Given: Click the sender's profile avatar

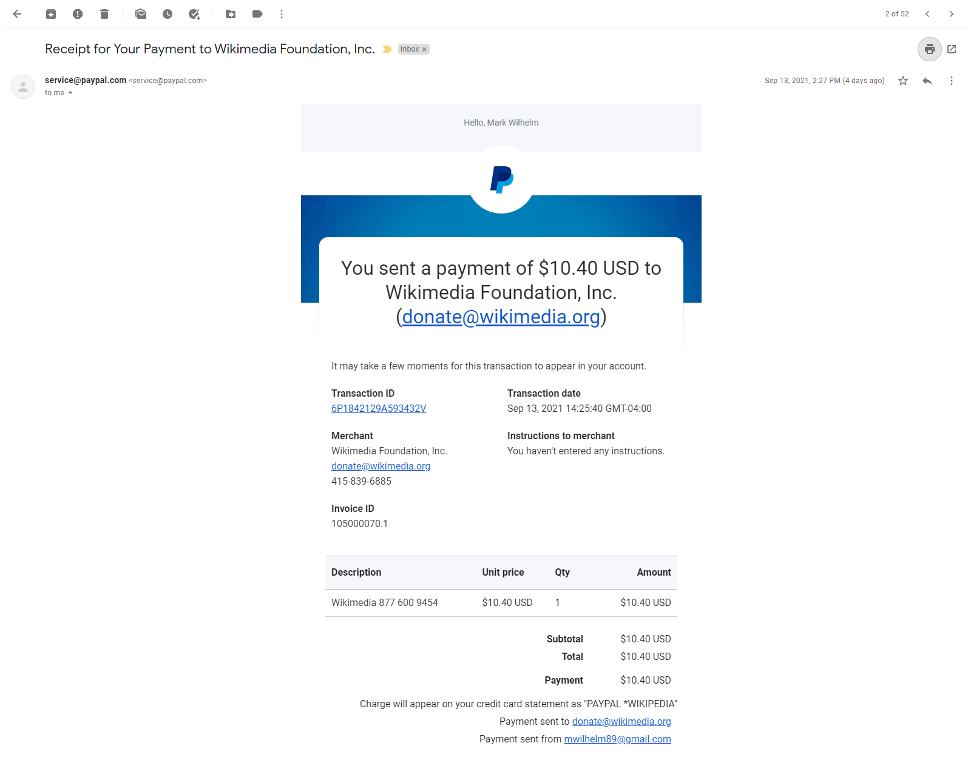Looking at the screenshot, I should tap(23, 87).
